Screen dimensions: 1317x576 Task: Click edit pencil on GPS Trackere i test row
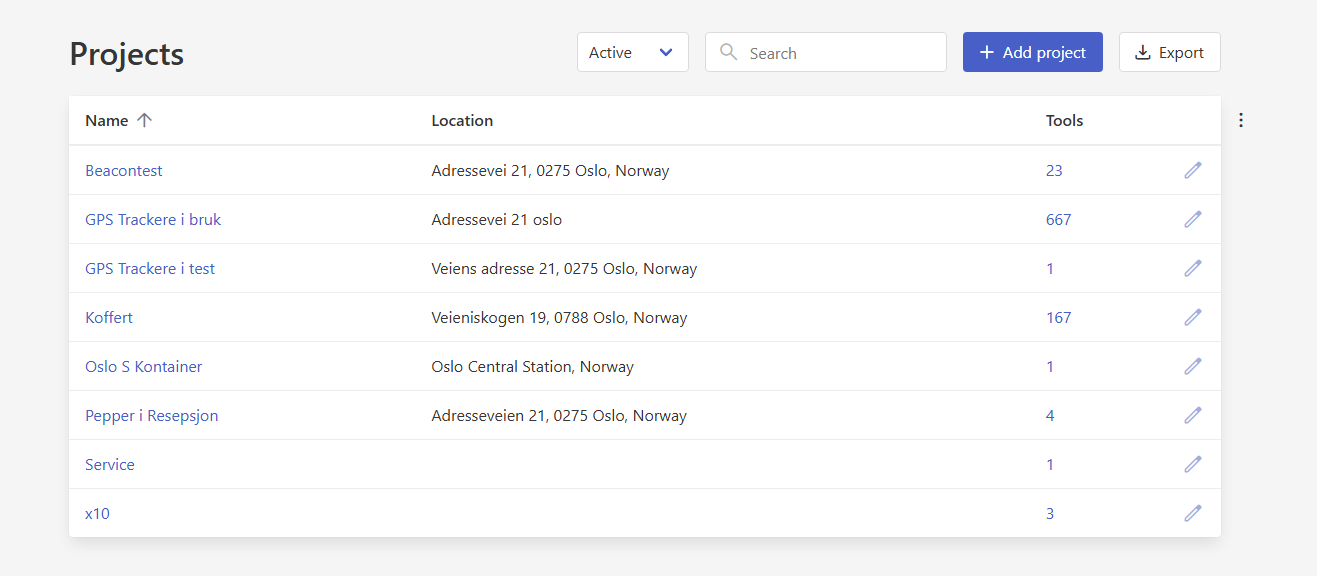[x=1192, y=268]
